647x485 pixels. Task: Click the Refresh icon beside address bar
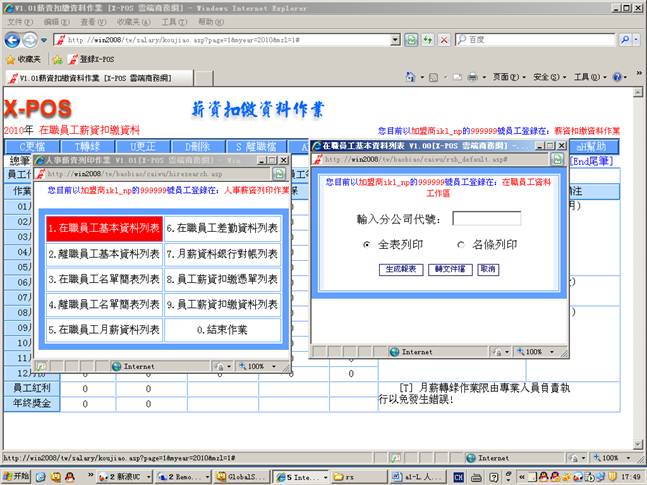click(411, 40)
